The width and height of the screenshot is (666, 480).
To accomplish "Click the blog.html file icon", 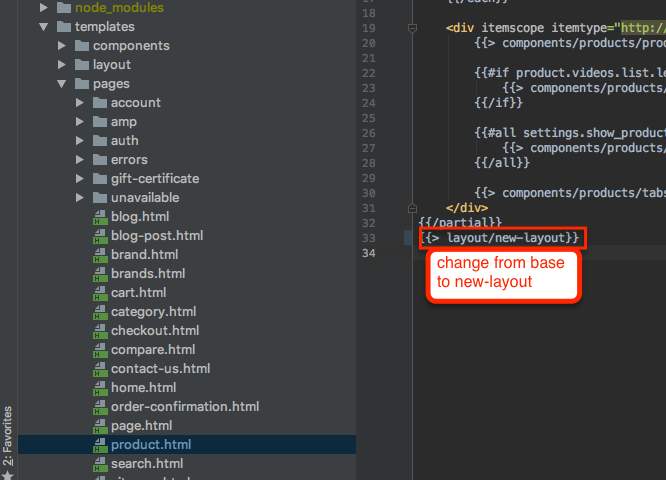I will pos(100,217).
